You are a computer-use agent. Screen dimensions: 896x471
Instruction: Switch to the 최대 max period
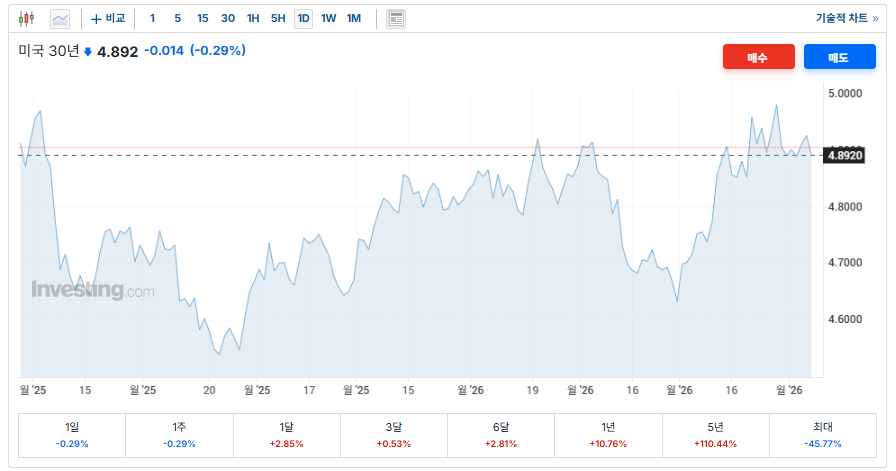pyautogui.click(x=824, y=434)
